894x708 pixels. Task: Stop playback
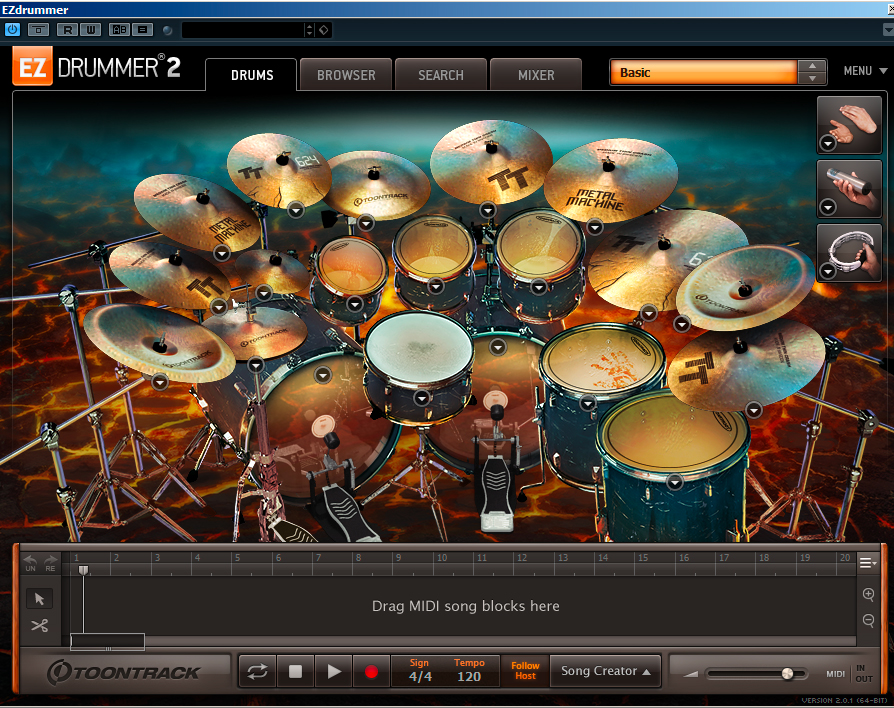point(295,672)
